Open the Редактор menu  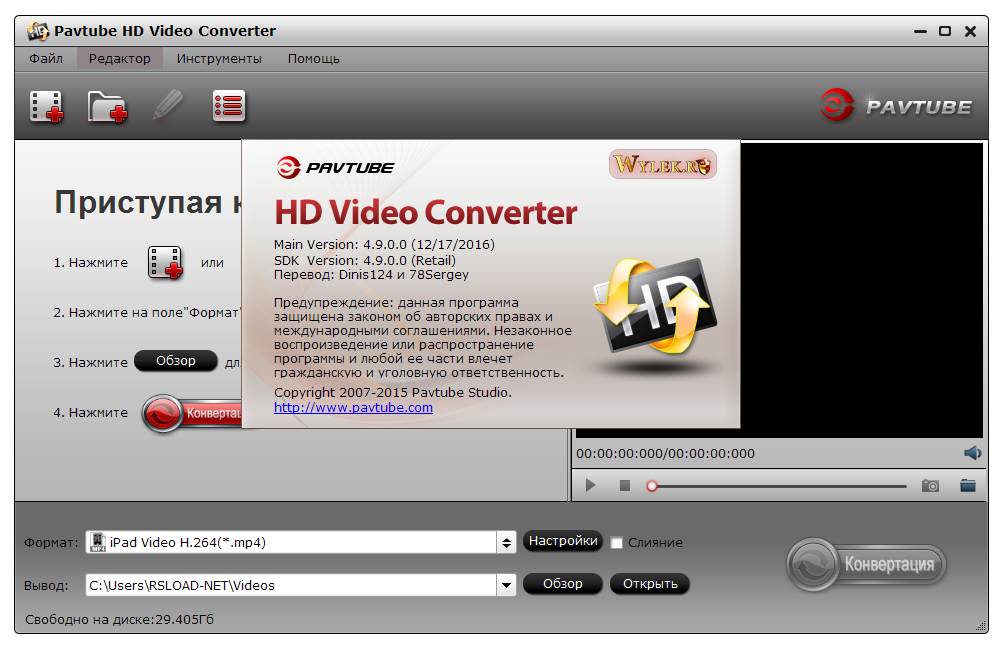point(120,59)
